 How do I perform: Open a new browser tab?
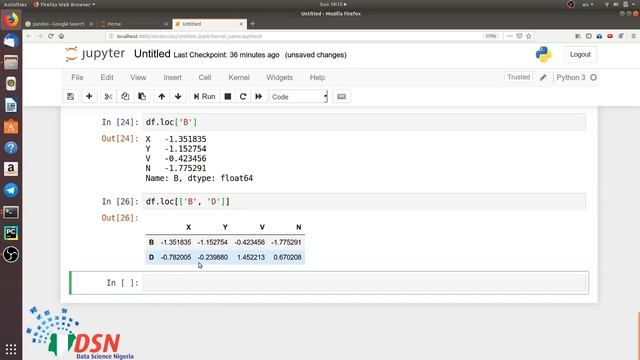253,24
